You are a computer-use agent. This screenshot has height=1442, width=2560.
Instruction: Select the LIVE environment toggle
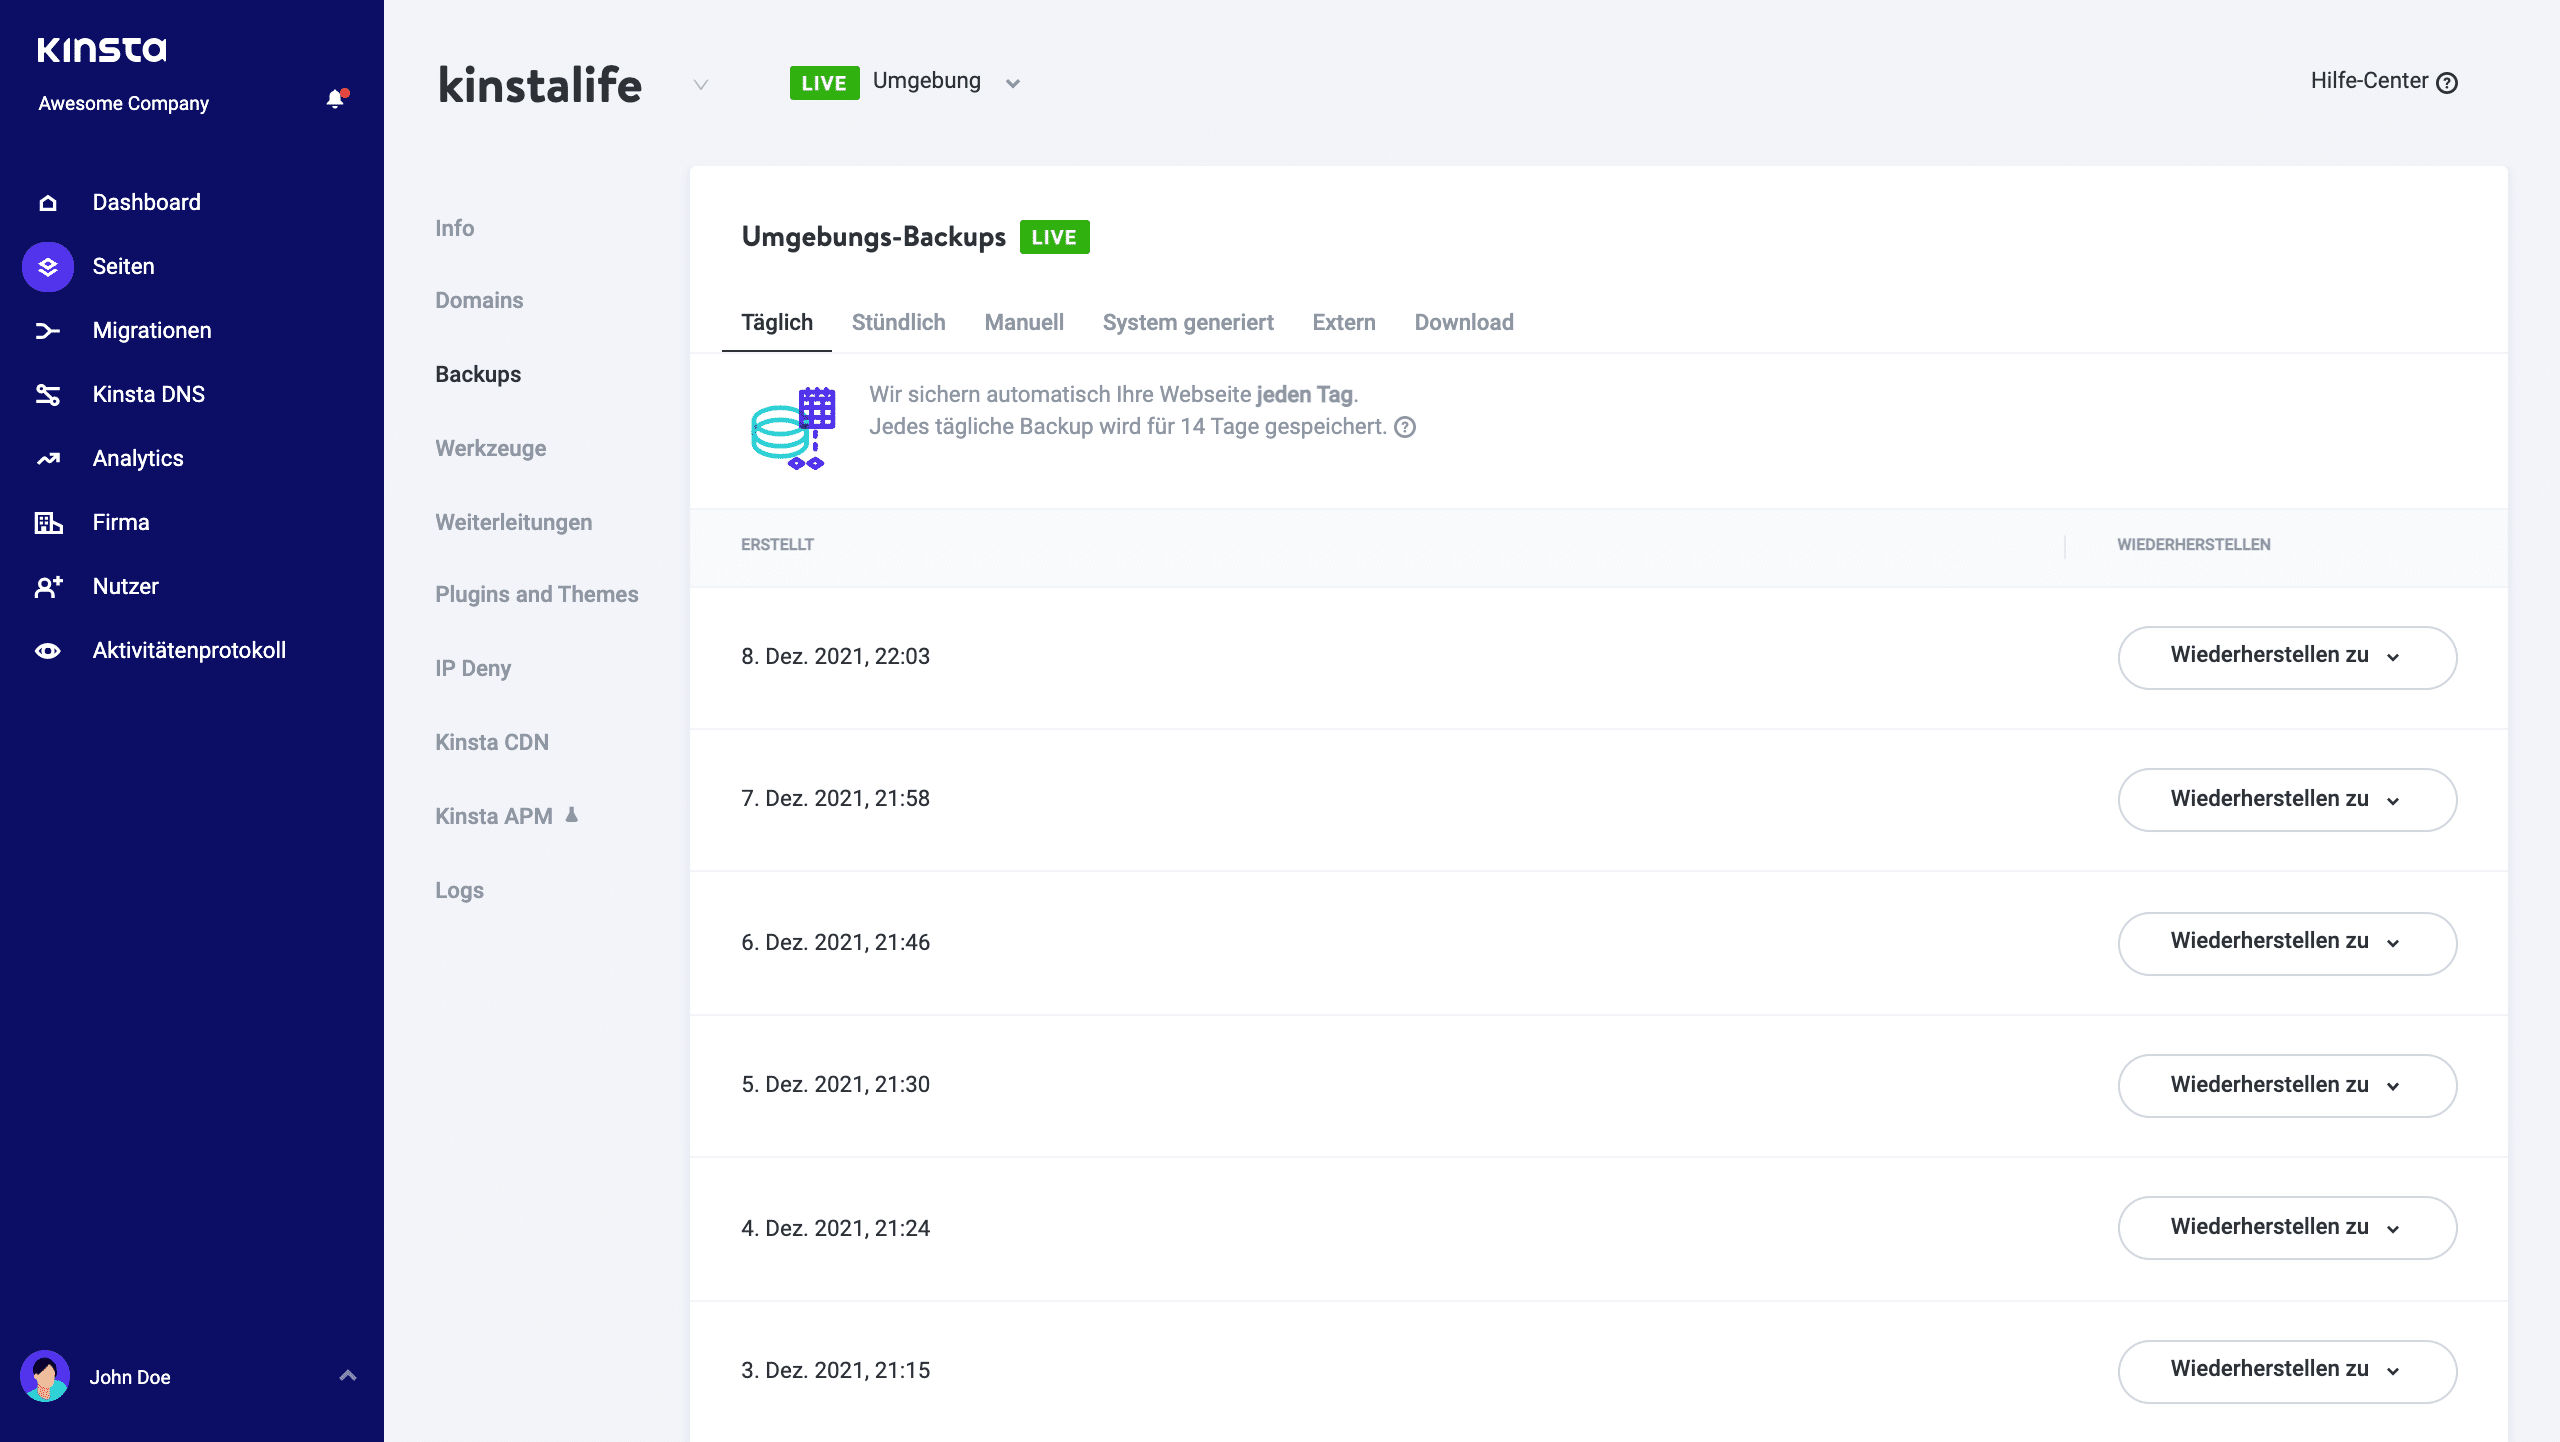pyautogui.click(x=902, y=81)
